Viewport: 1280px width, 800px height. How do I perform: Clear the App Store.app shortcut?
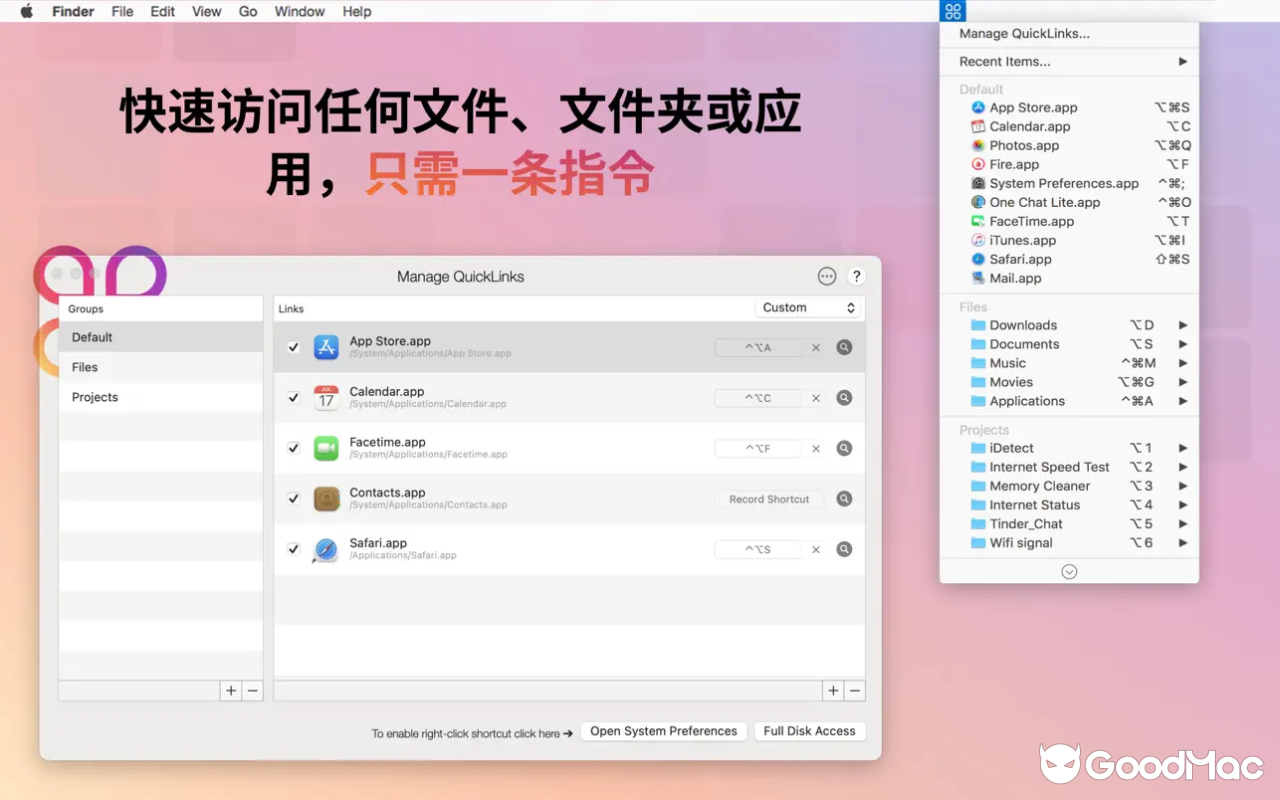816,348
